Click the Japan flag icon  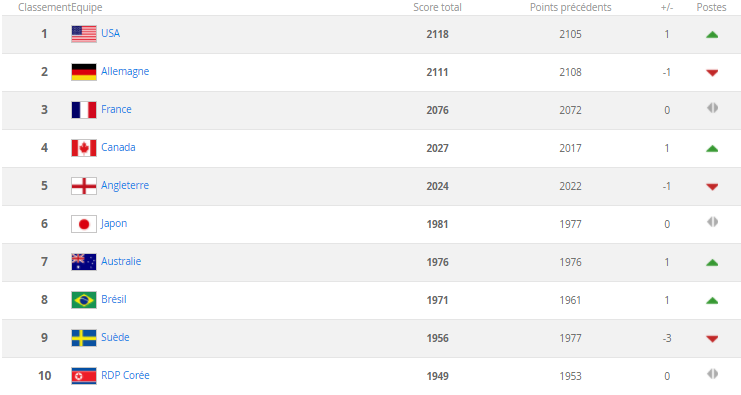click(x=84, y=224)
